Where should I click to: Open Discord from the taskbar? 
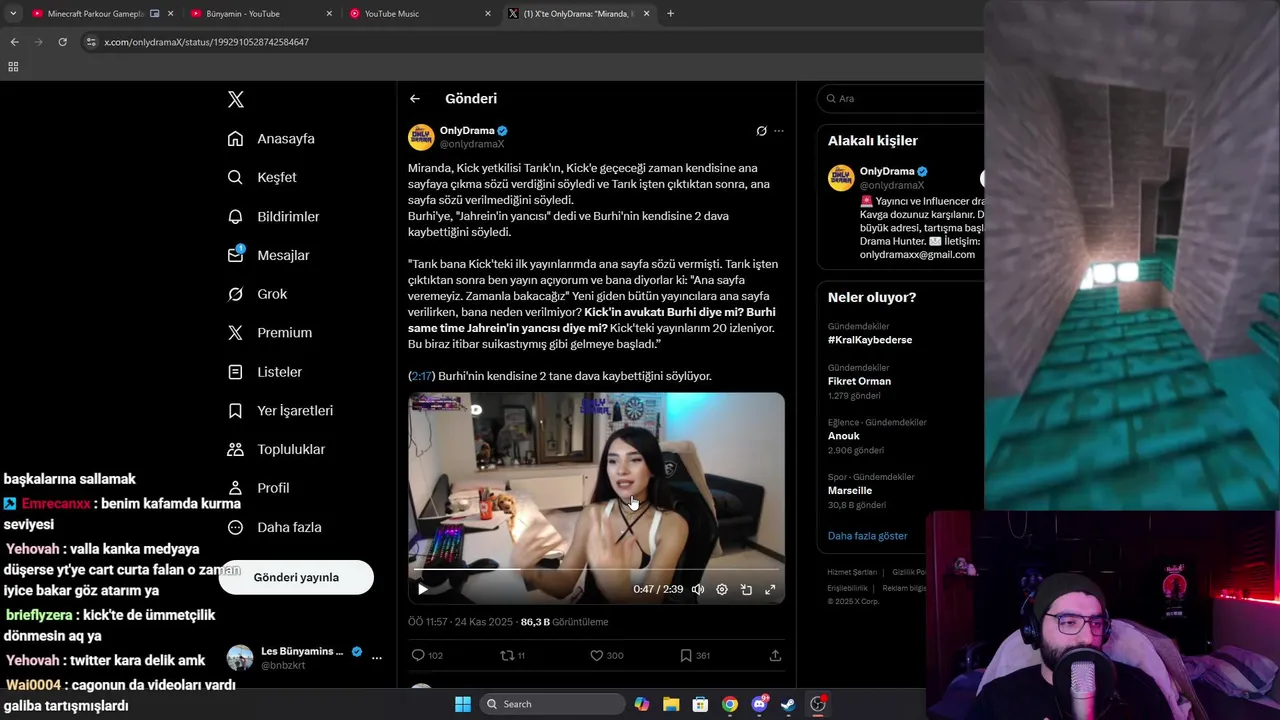(x=759, y=704)
